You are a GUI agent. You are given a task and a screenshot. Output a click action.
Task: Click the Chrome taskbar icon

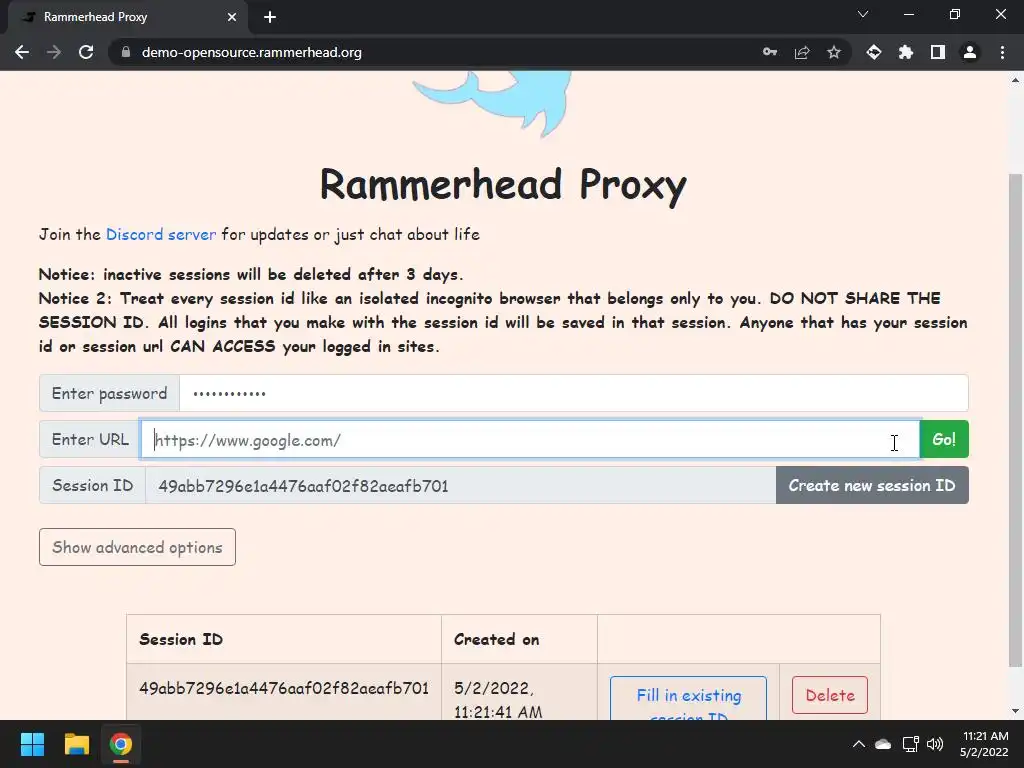(121, 744)
